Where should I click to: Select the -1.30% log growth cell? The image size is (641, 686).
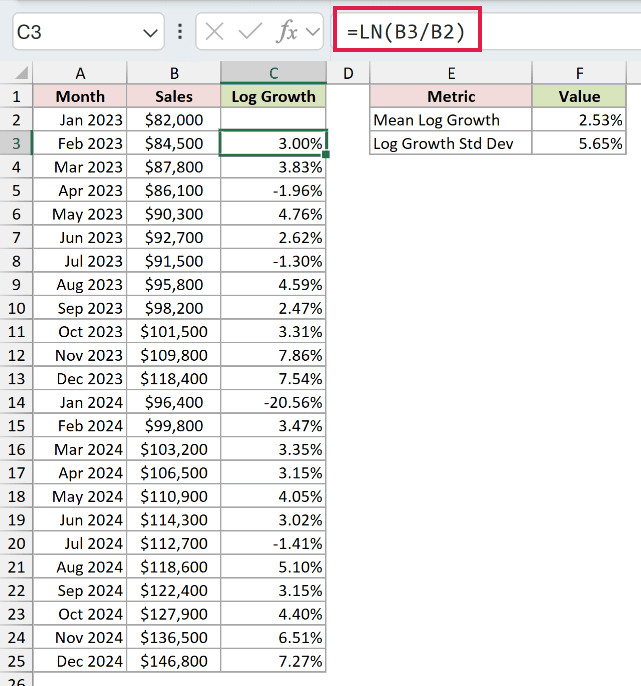[273, 261]
